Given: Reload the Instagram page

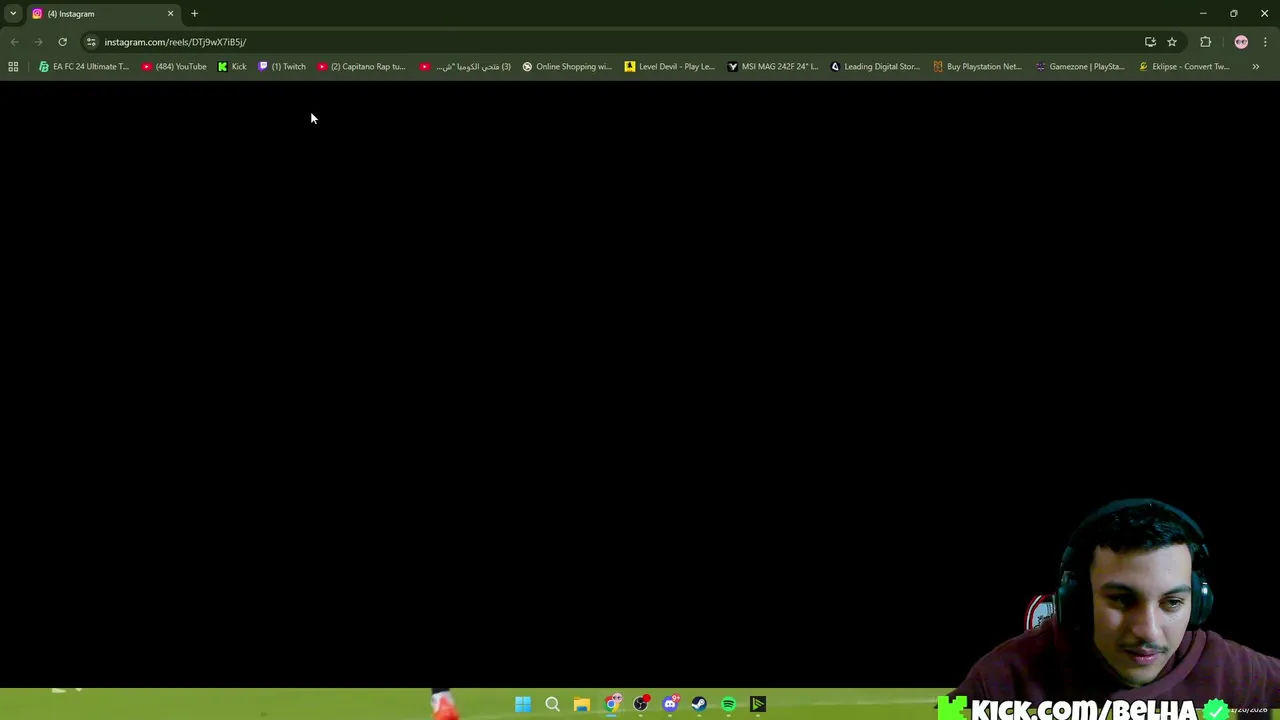Looking at the screenshot, I should tap(62, 42).
